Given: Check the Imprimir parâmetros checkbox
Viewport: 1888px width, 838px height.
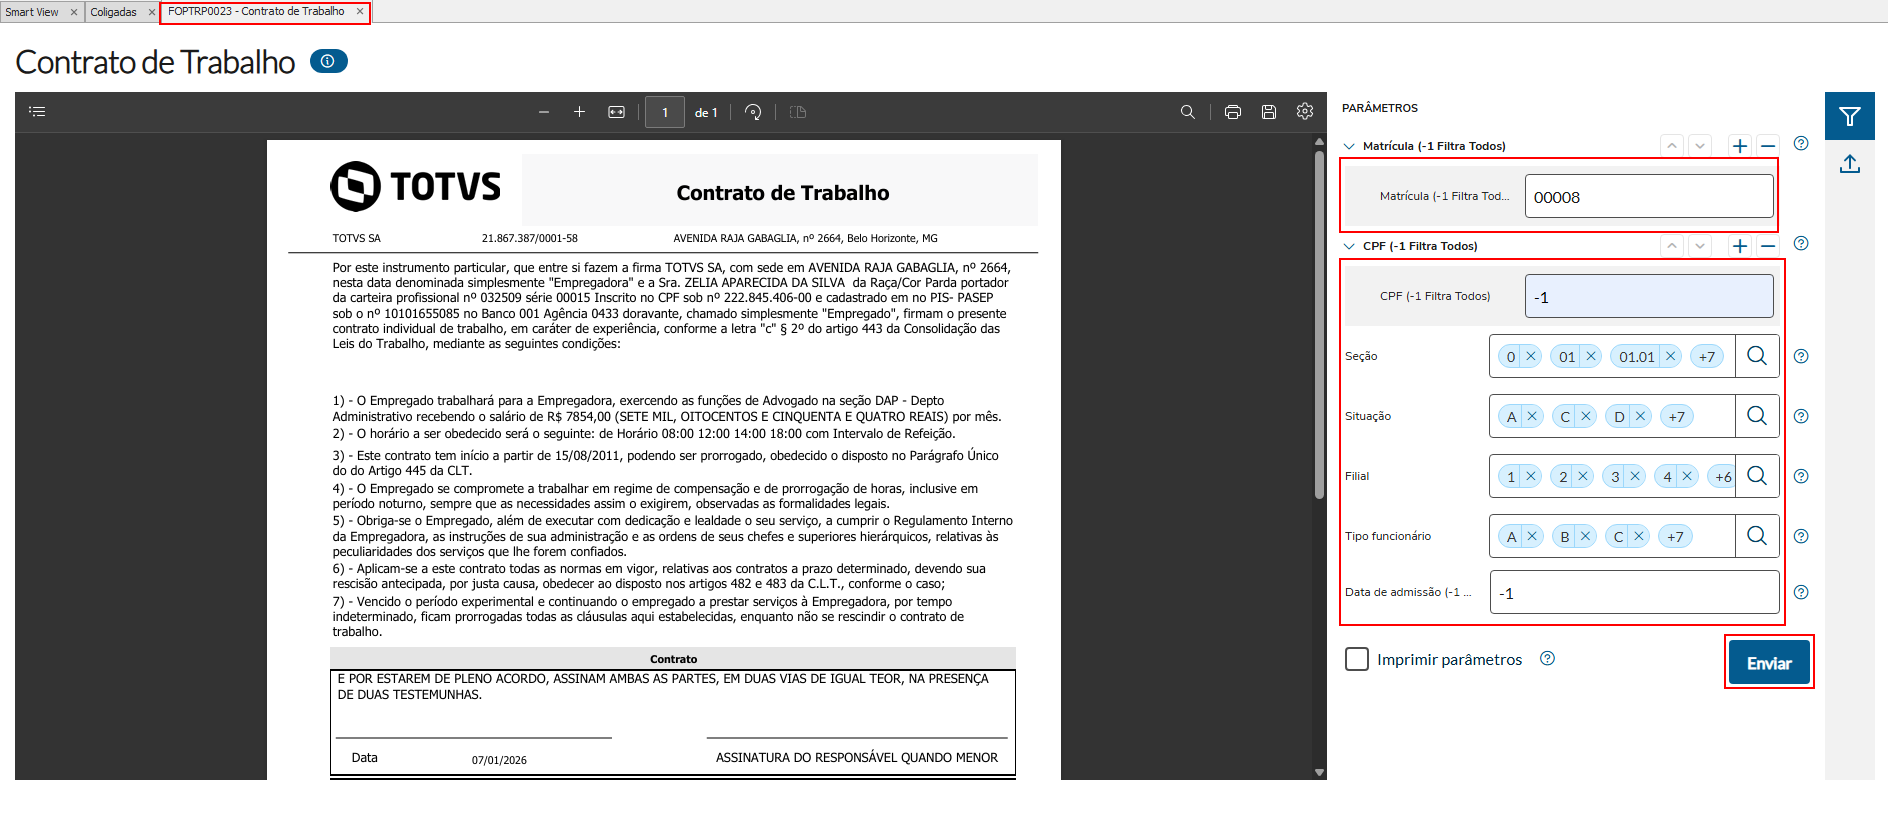Looking at the screenshot, I should [x=1357, y=659].
